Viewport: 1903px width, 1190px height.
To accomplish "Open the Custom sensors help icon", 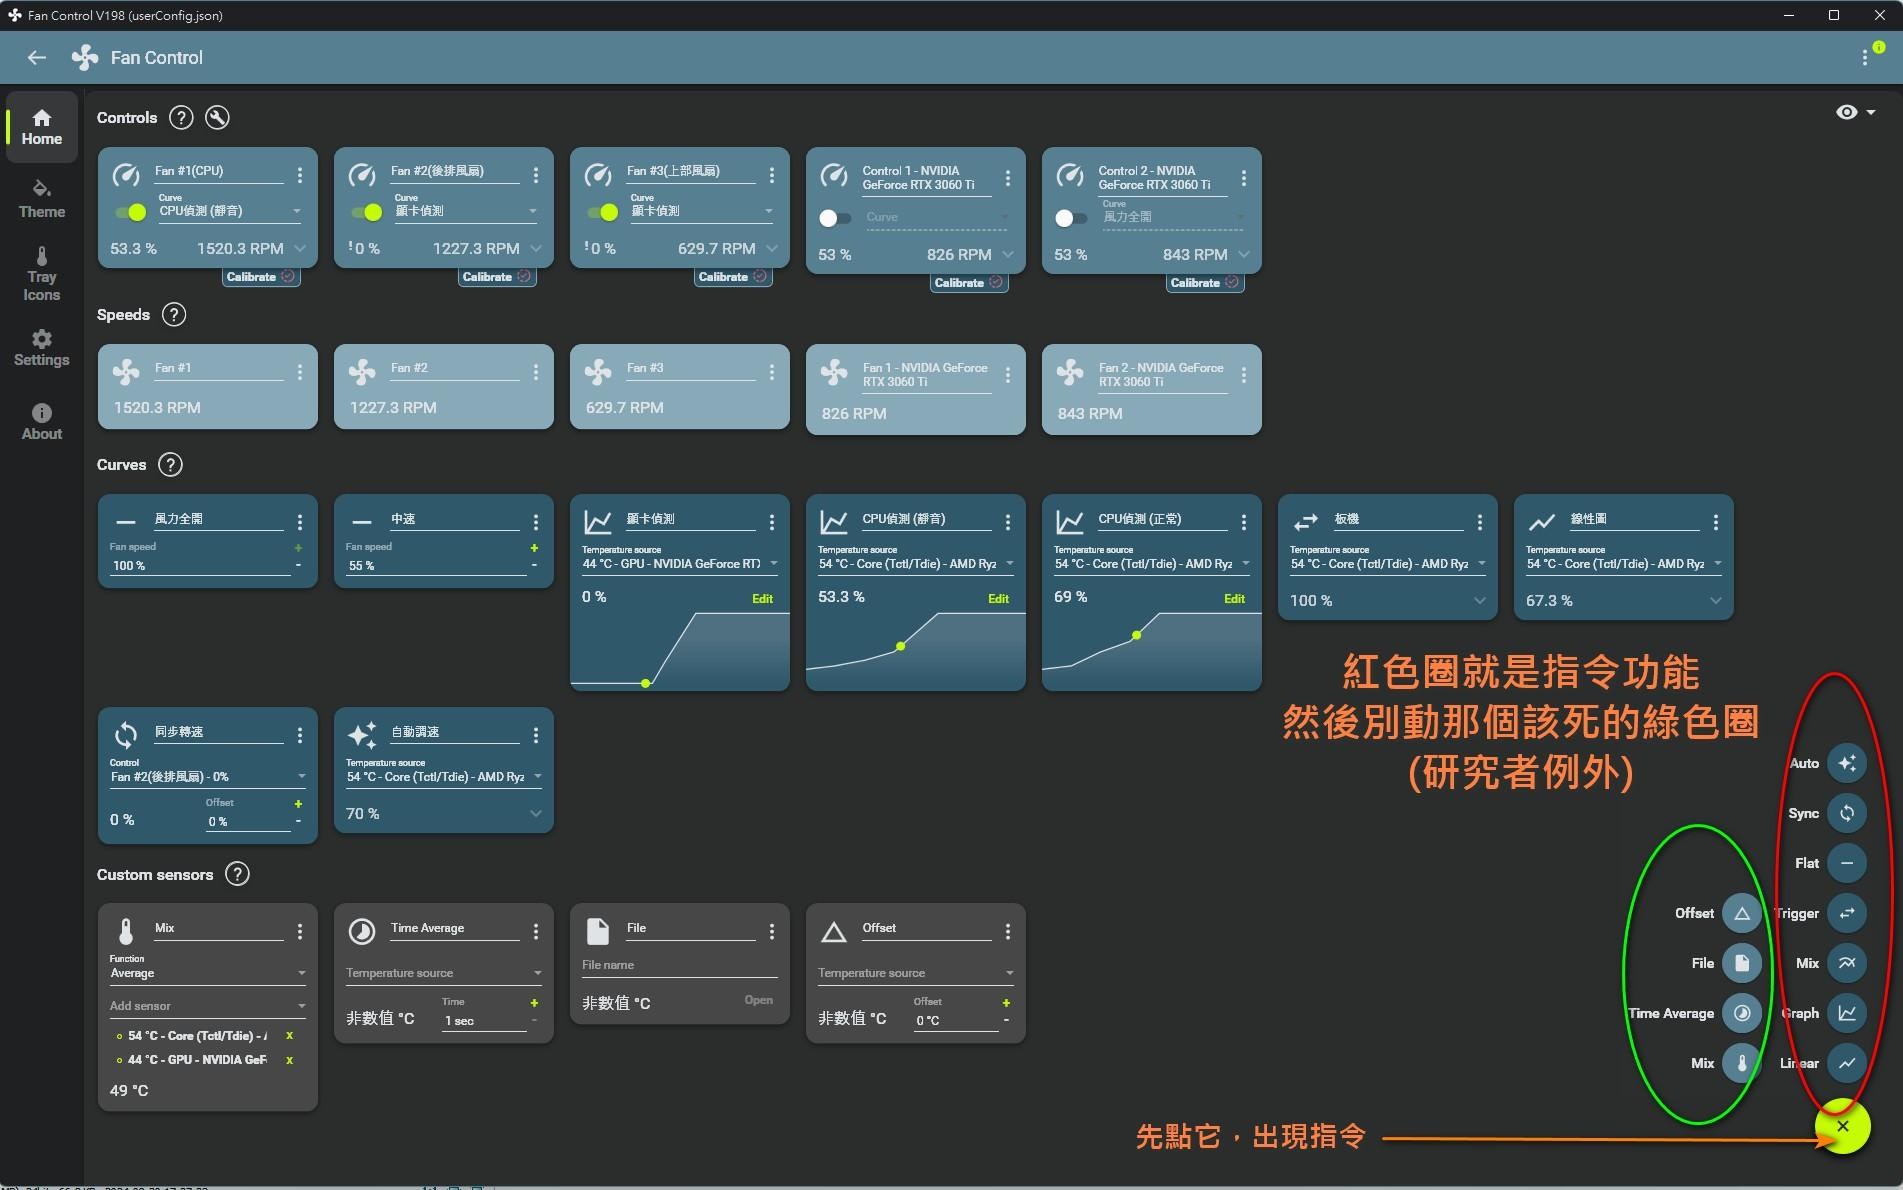I will (x=237, y=875).
